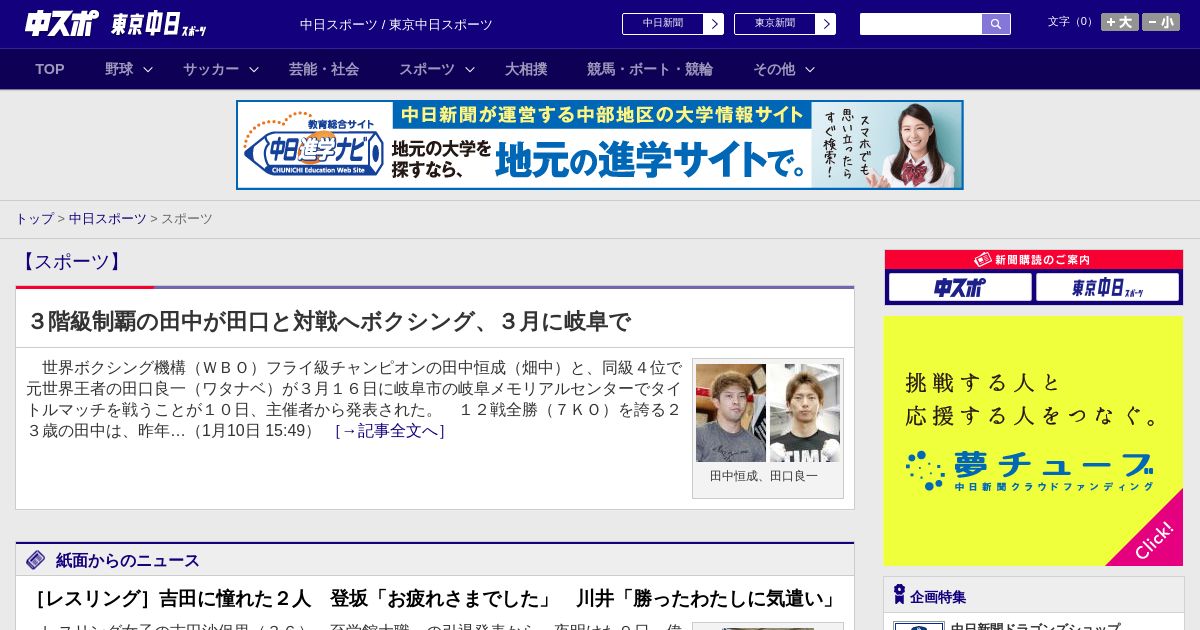The image size is (1200, 630).
Task: Go to TOP in navigation bar
Action: tap(50, 69)
